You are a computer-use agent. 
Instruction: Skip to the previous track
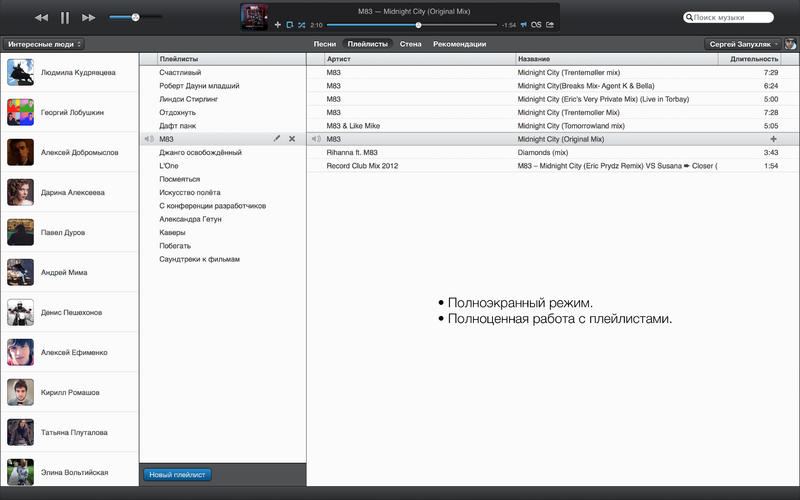point(41,18)
